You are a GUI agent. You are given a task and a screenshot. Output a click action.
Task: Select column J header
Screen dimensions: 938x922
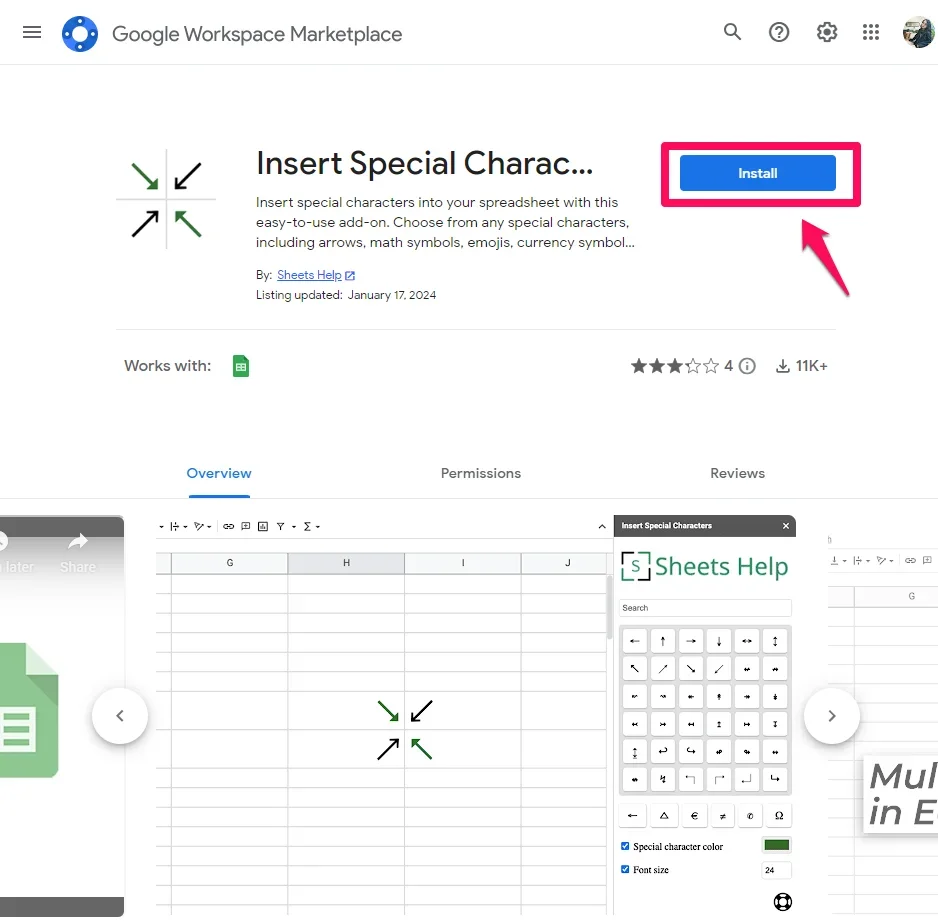(x=566, y=563)
